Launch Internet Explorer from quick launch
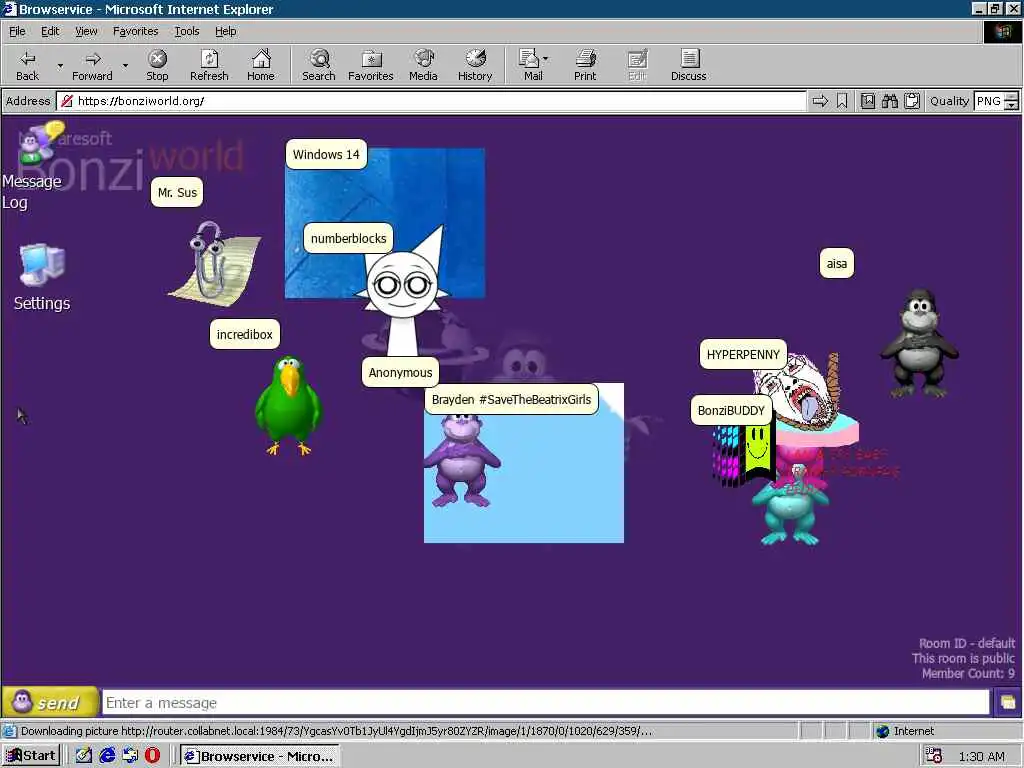Screen dimensions: 1024x768 107,756
